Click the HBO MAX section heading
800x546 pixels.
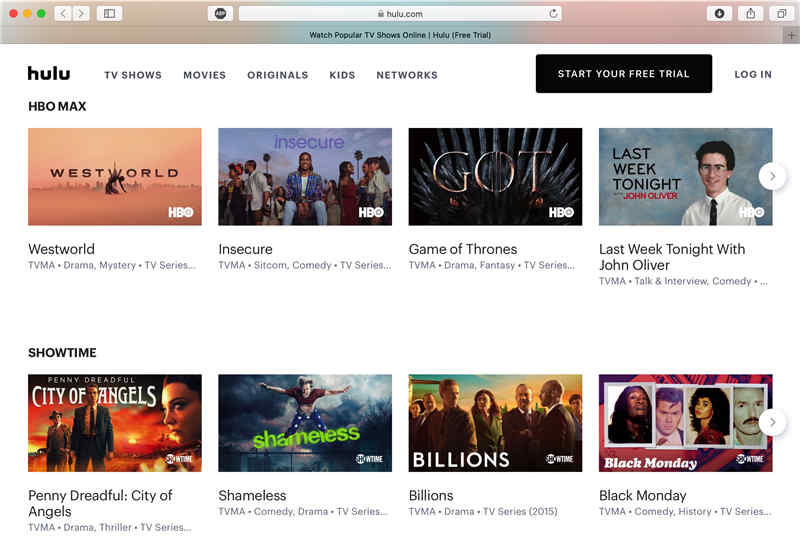pos(57,106)
